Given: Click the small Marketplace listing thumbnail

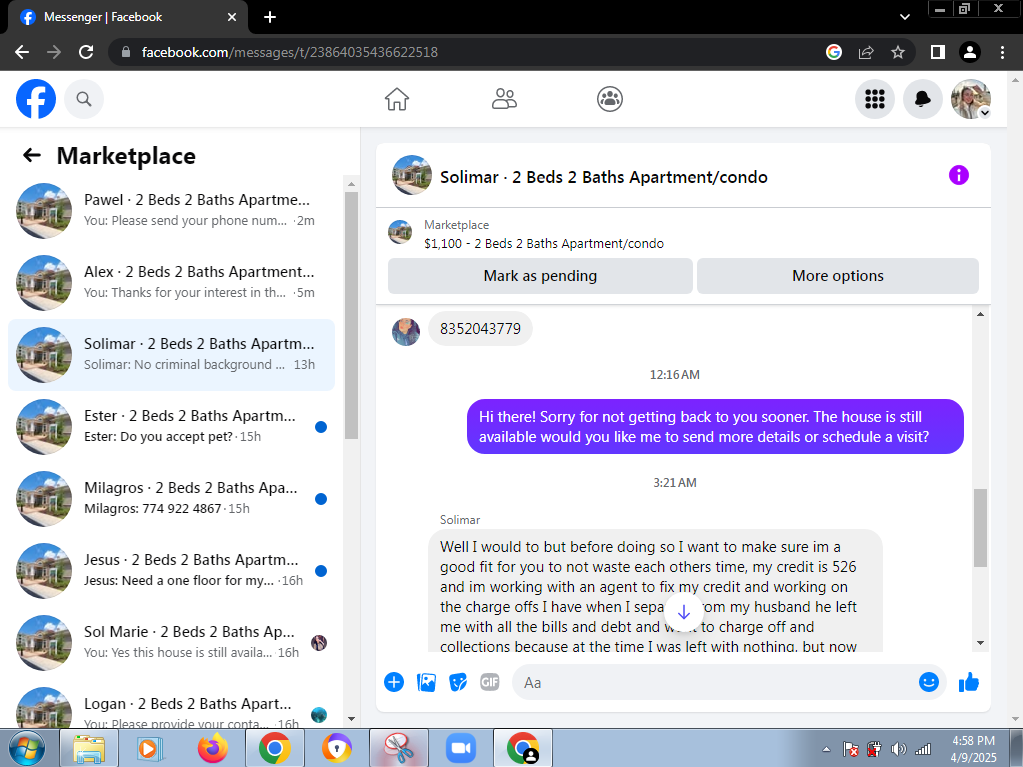Looking at the screenshot, I should [x=400, y=232].
